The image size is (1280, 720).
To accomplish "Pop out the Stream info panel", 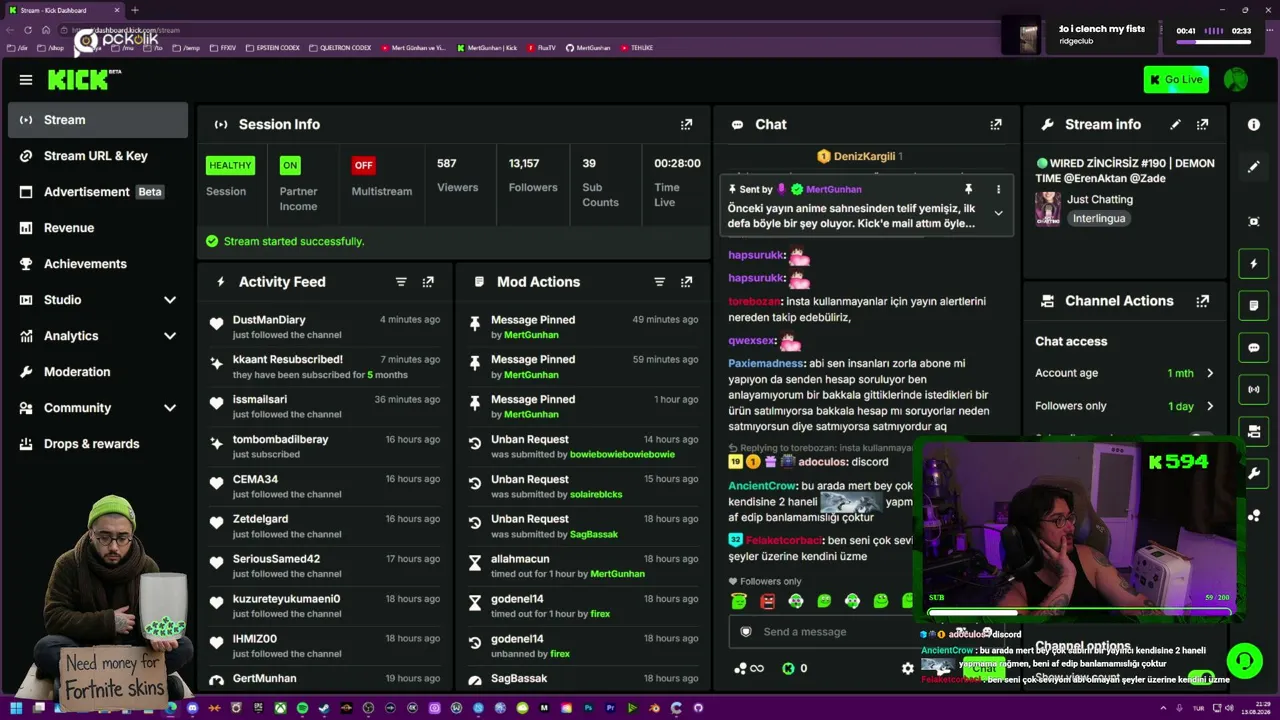I will pyautogui.click(x=1202, y=124).
